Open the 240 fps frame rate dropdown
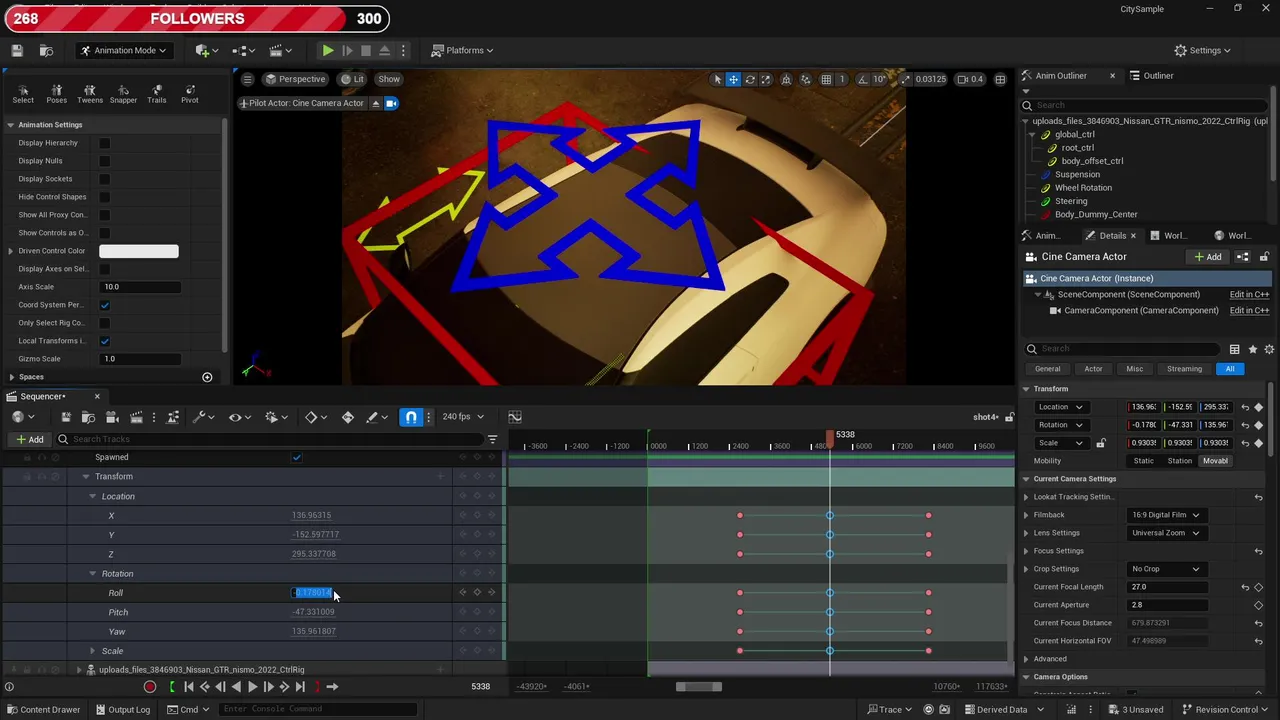This screenshot has height=720, width=1280. [463, 417]
